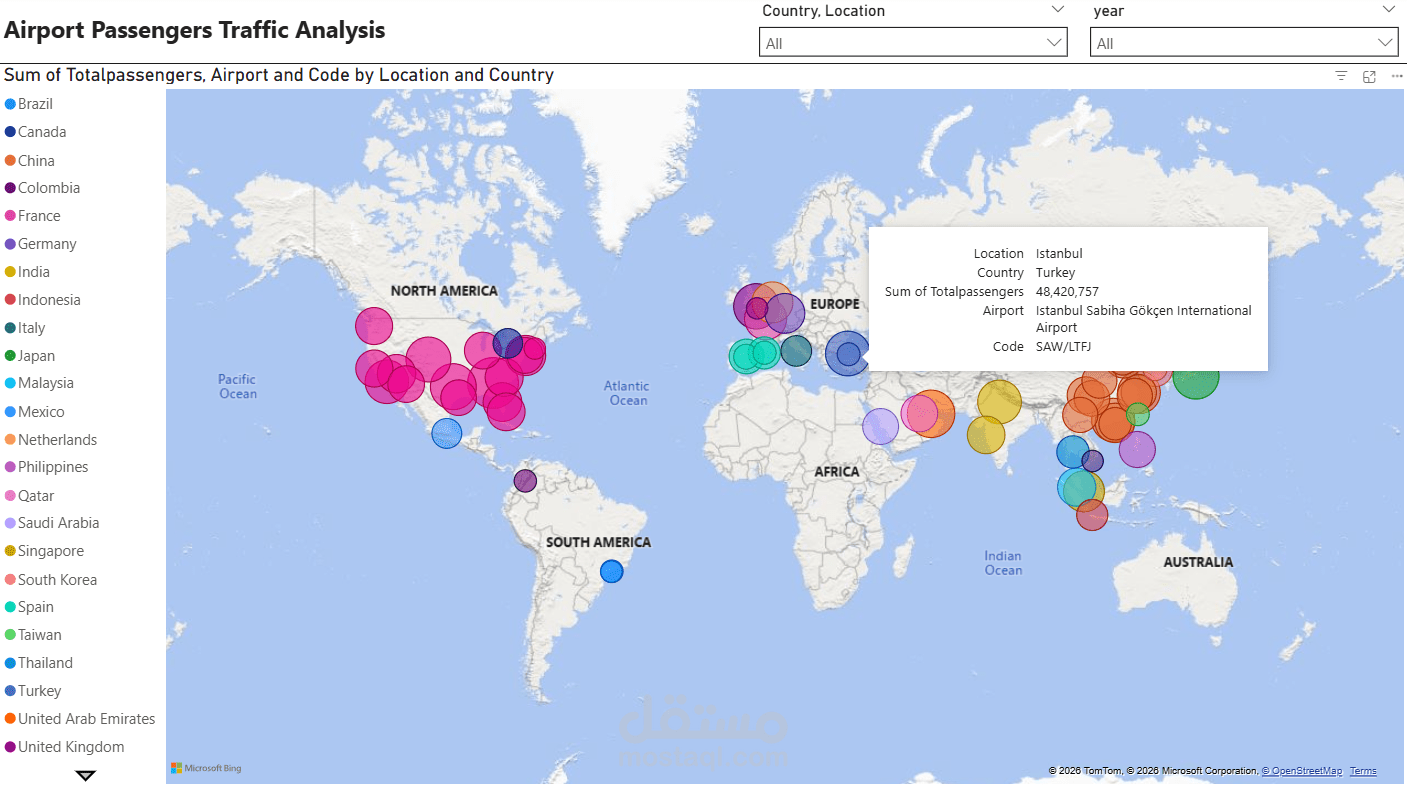Click the Colombia bubble on map

pos(525,481)
